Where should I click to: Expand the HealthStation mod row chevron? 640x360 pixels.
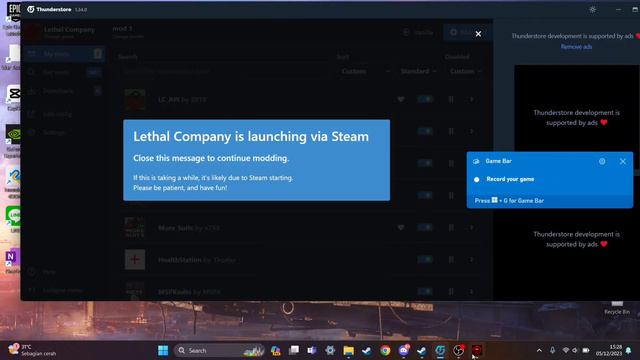471,259
